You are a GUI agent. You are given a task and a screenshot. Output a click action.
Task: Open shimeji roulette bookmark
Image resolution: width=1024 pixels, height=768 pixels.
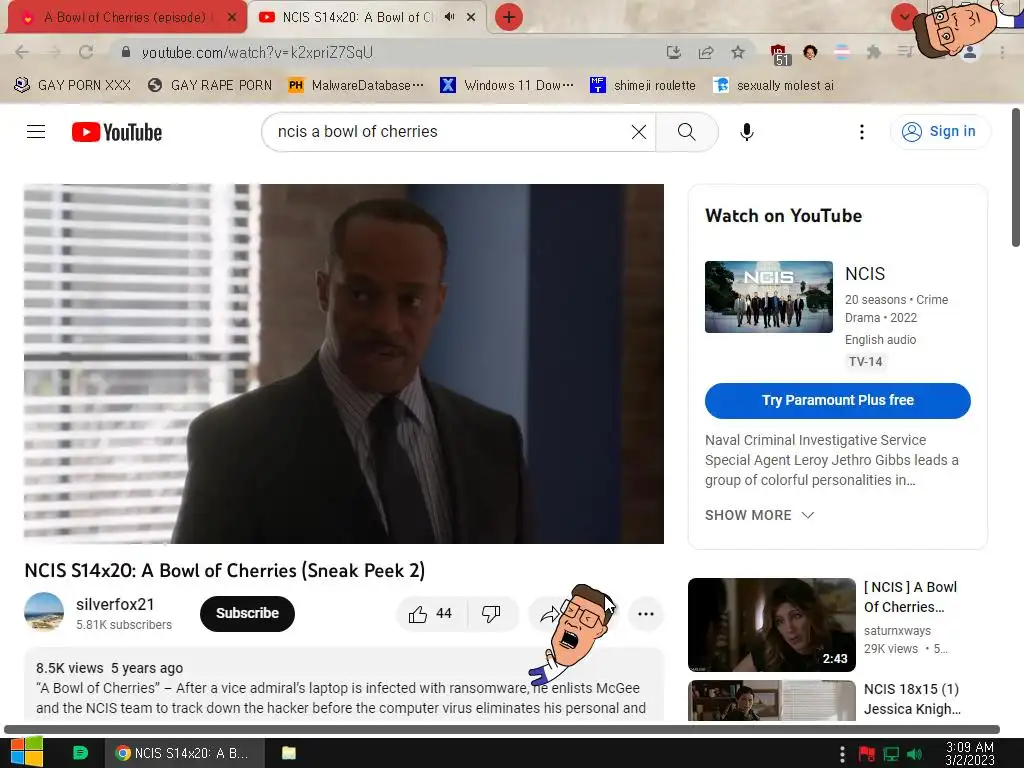(x=643, y=85)
